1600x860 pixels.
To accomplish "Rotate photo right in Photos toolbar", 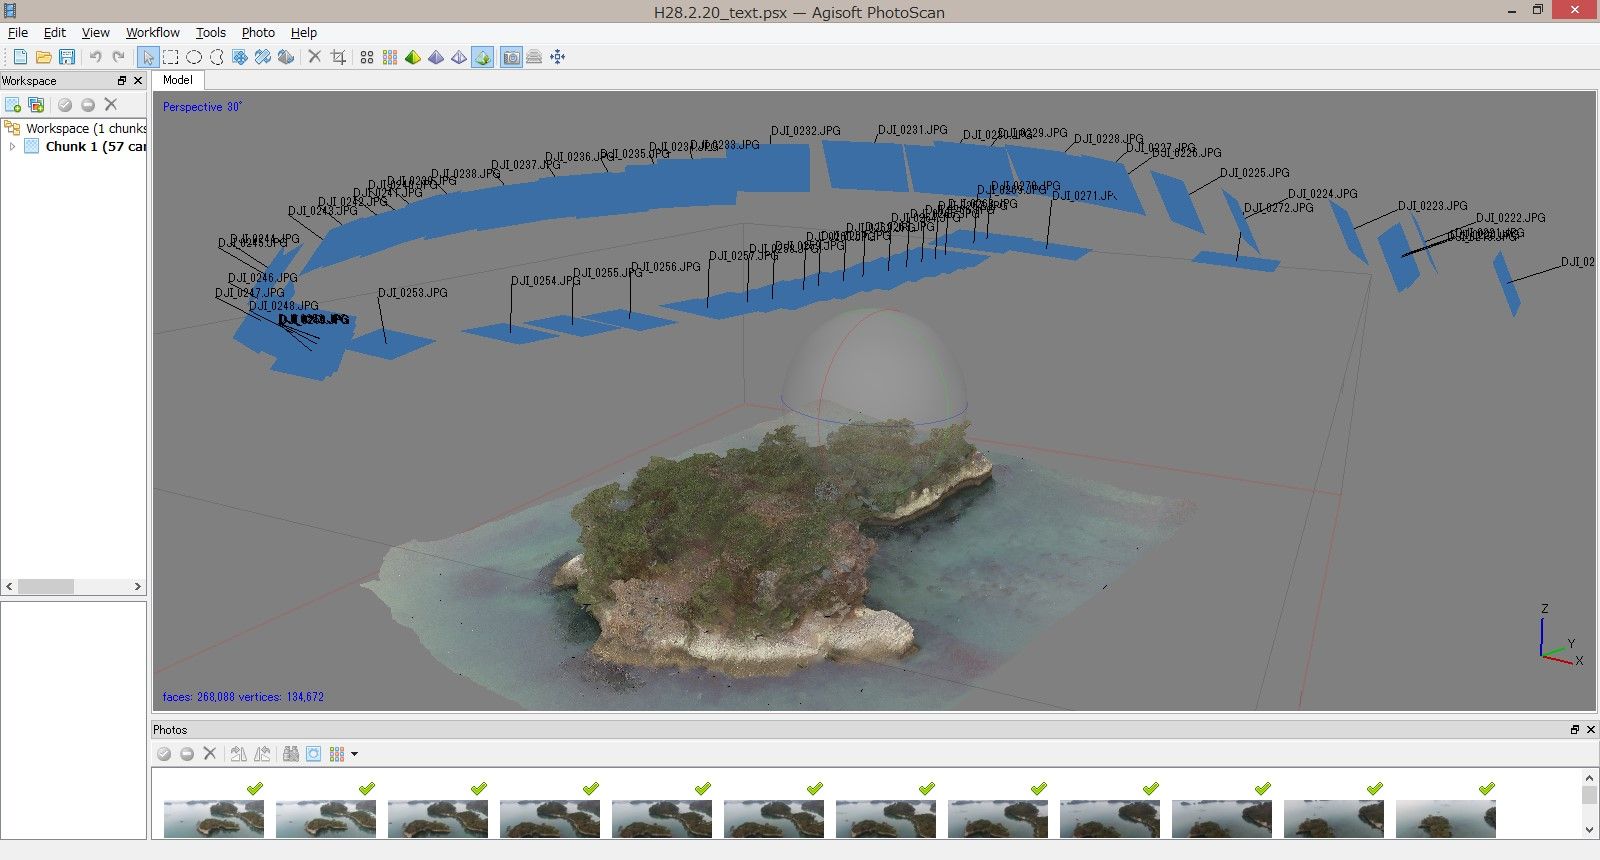I will click(x=262, y=754).
